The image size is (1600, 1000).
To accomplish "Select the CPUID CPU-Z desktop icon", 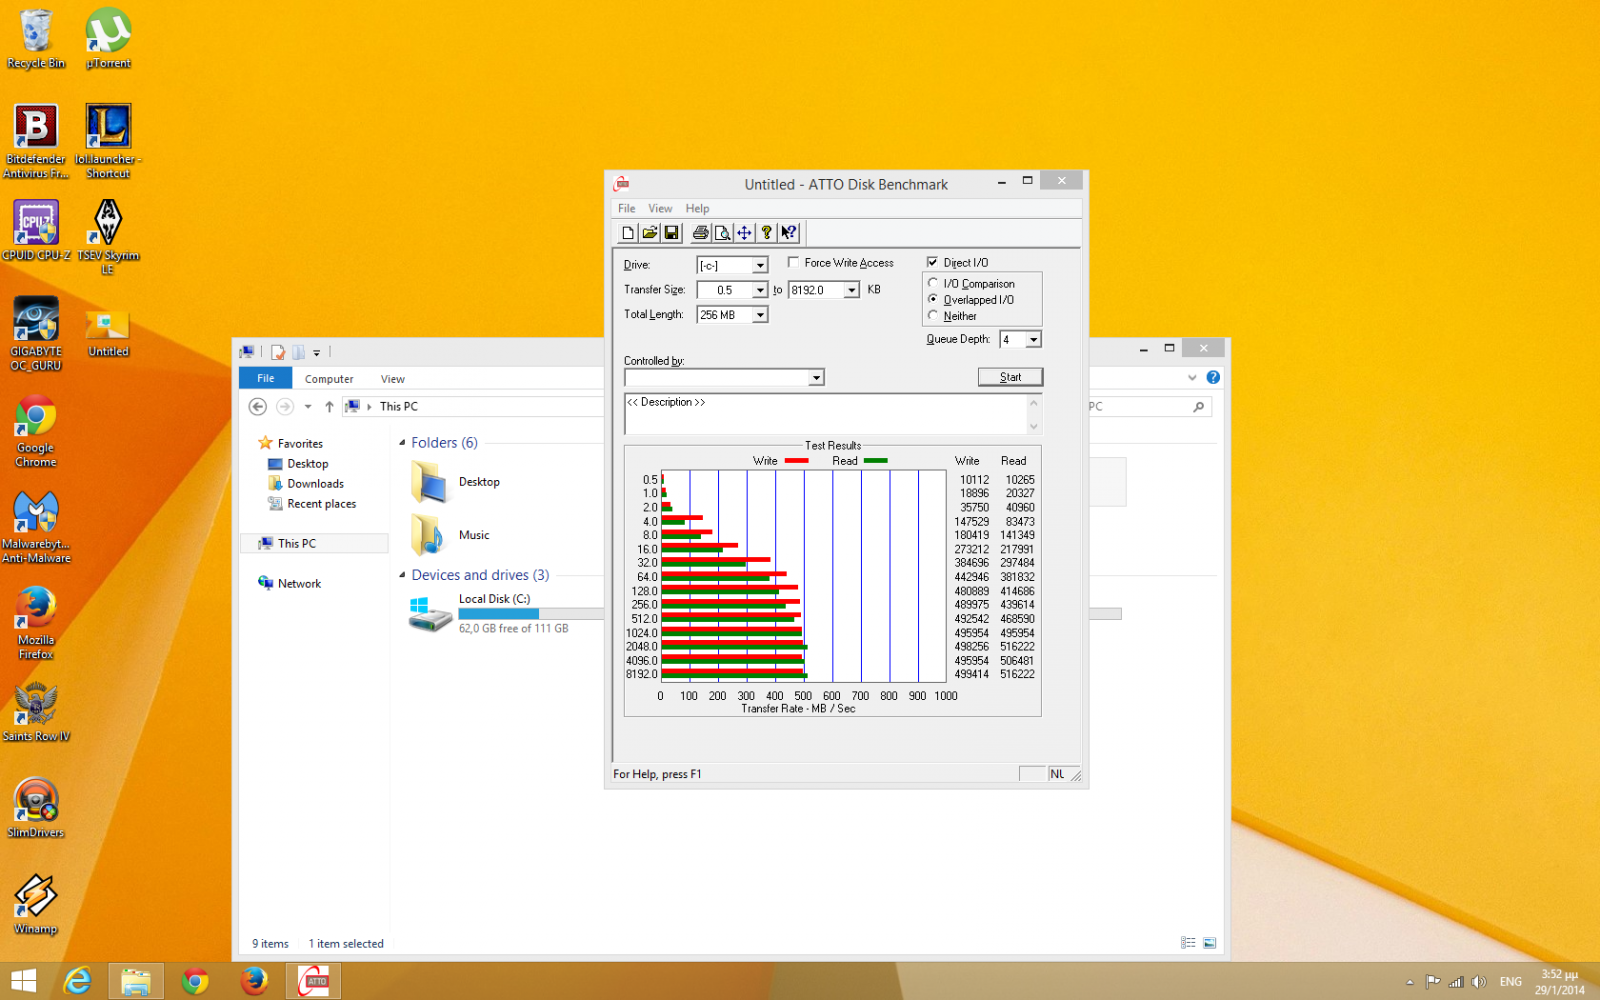I will pyautogui.click(x=36, y=230).
